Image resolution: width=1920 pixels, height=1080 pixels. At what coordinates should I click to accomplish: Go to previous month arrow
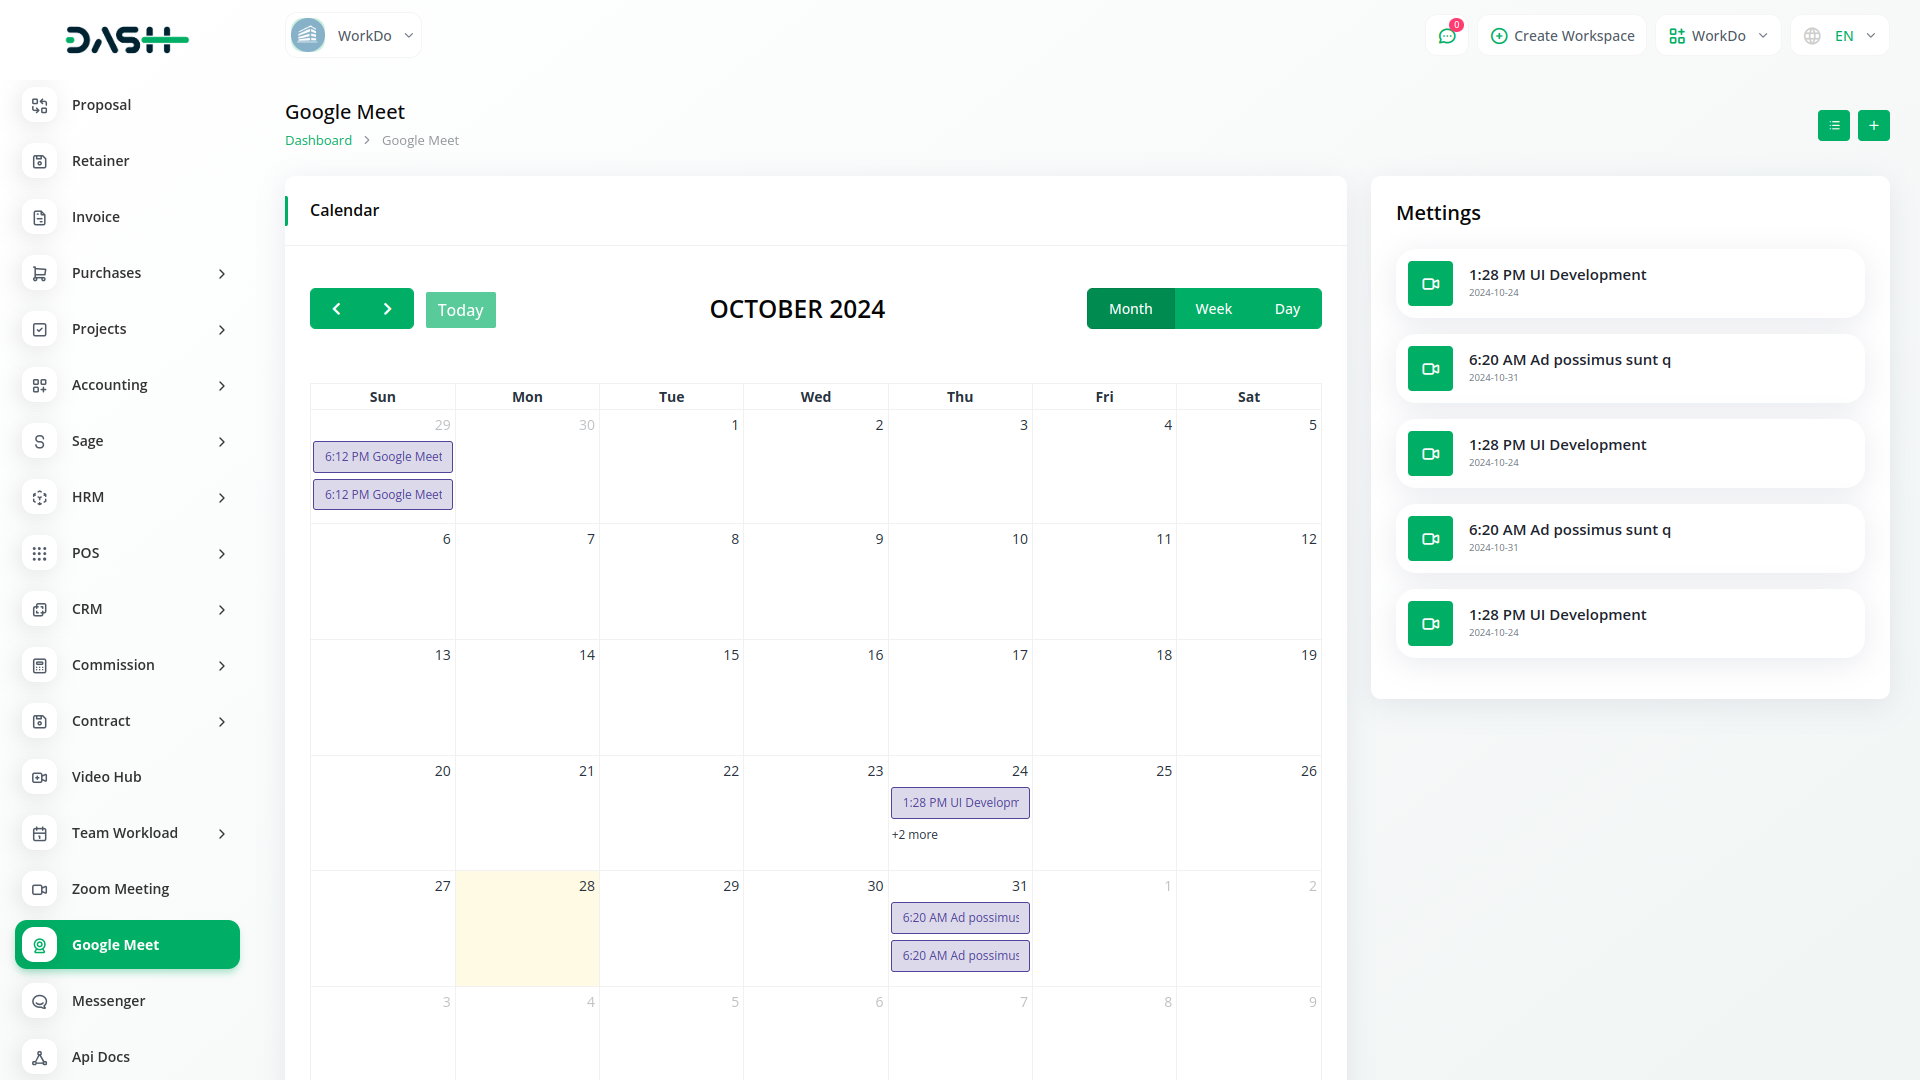(x=336, y=309)
